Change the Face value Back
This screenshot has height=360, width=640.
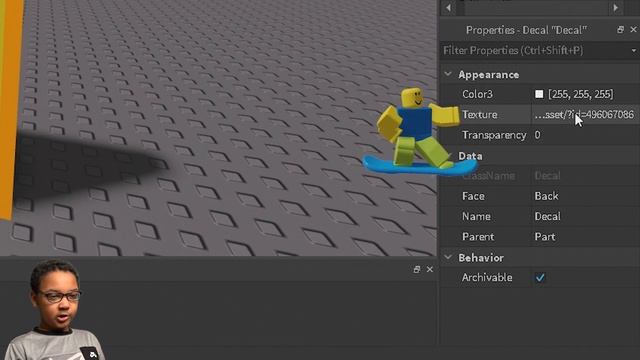coord(546,196)
